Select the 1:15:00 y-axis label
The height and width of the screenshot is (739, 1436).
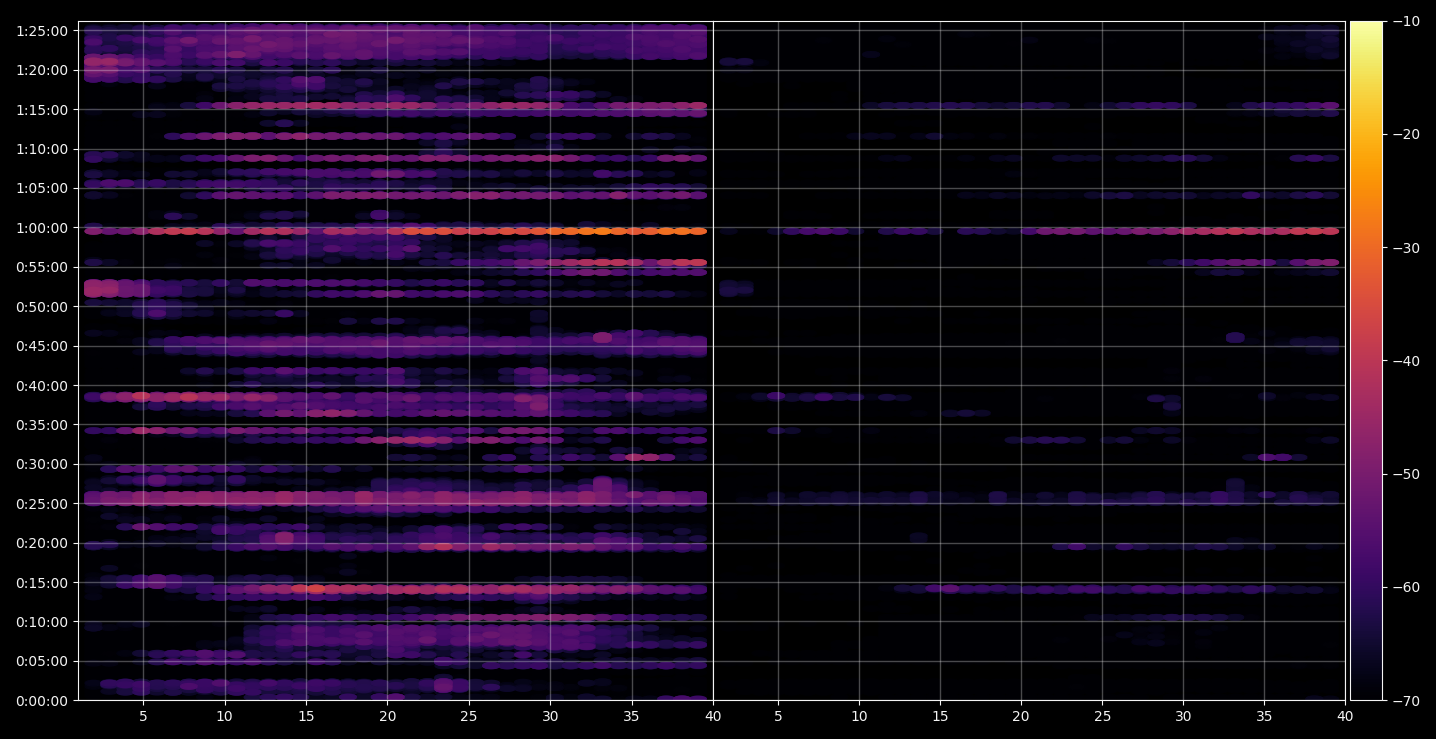click(42, 109)
